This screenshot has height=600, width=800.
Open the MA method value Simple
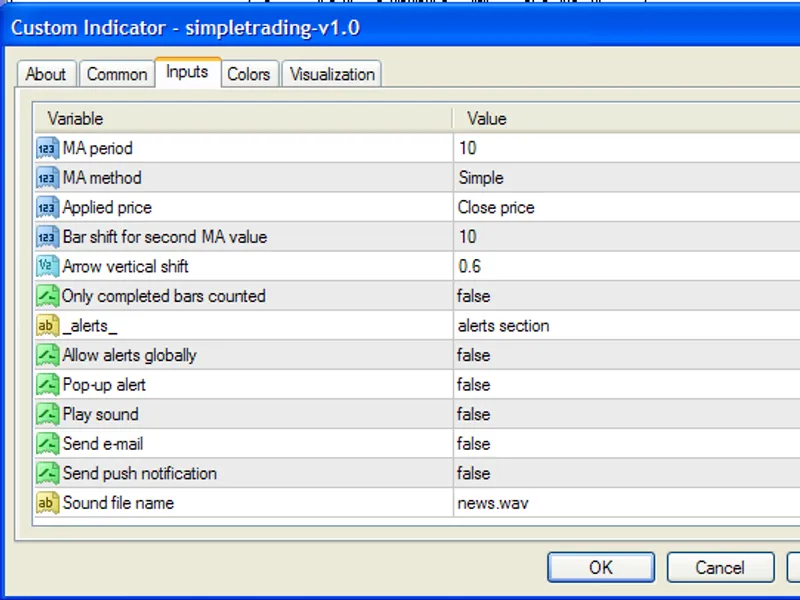coord(627,178)
